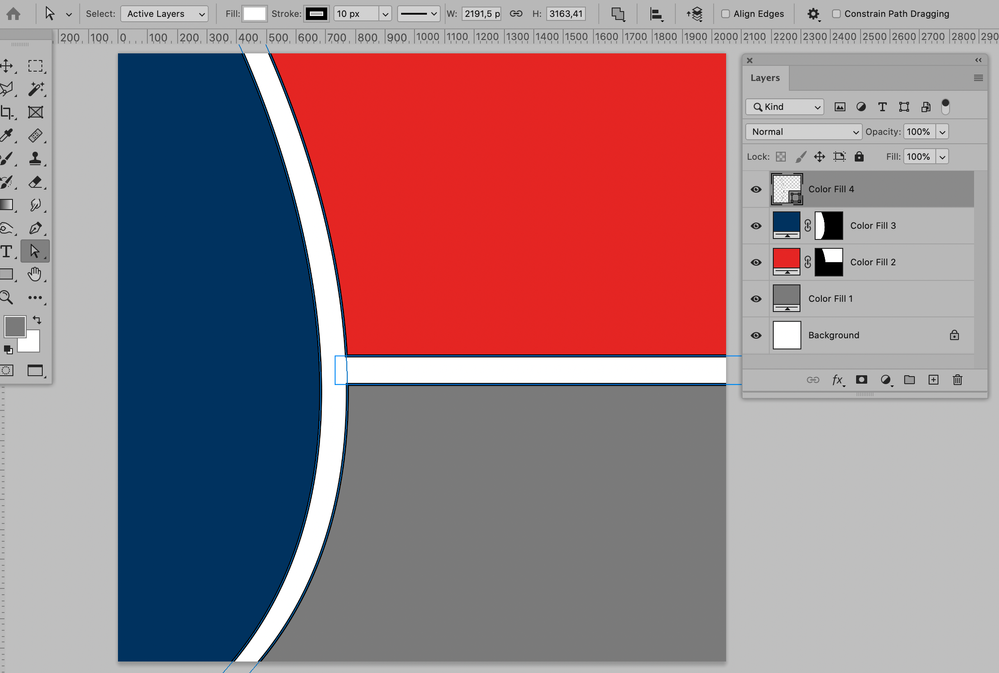Viewport: 999px width, 673px height.
Task: Open the Active Layers select dropdown
Action: tap(164, 14)
